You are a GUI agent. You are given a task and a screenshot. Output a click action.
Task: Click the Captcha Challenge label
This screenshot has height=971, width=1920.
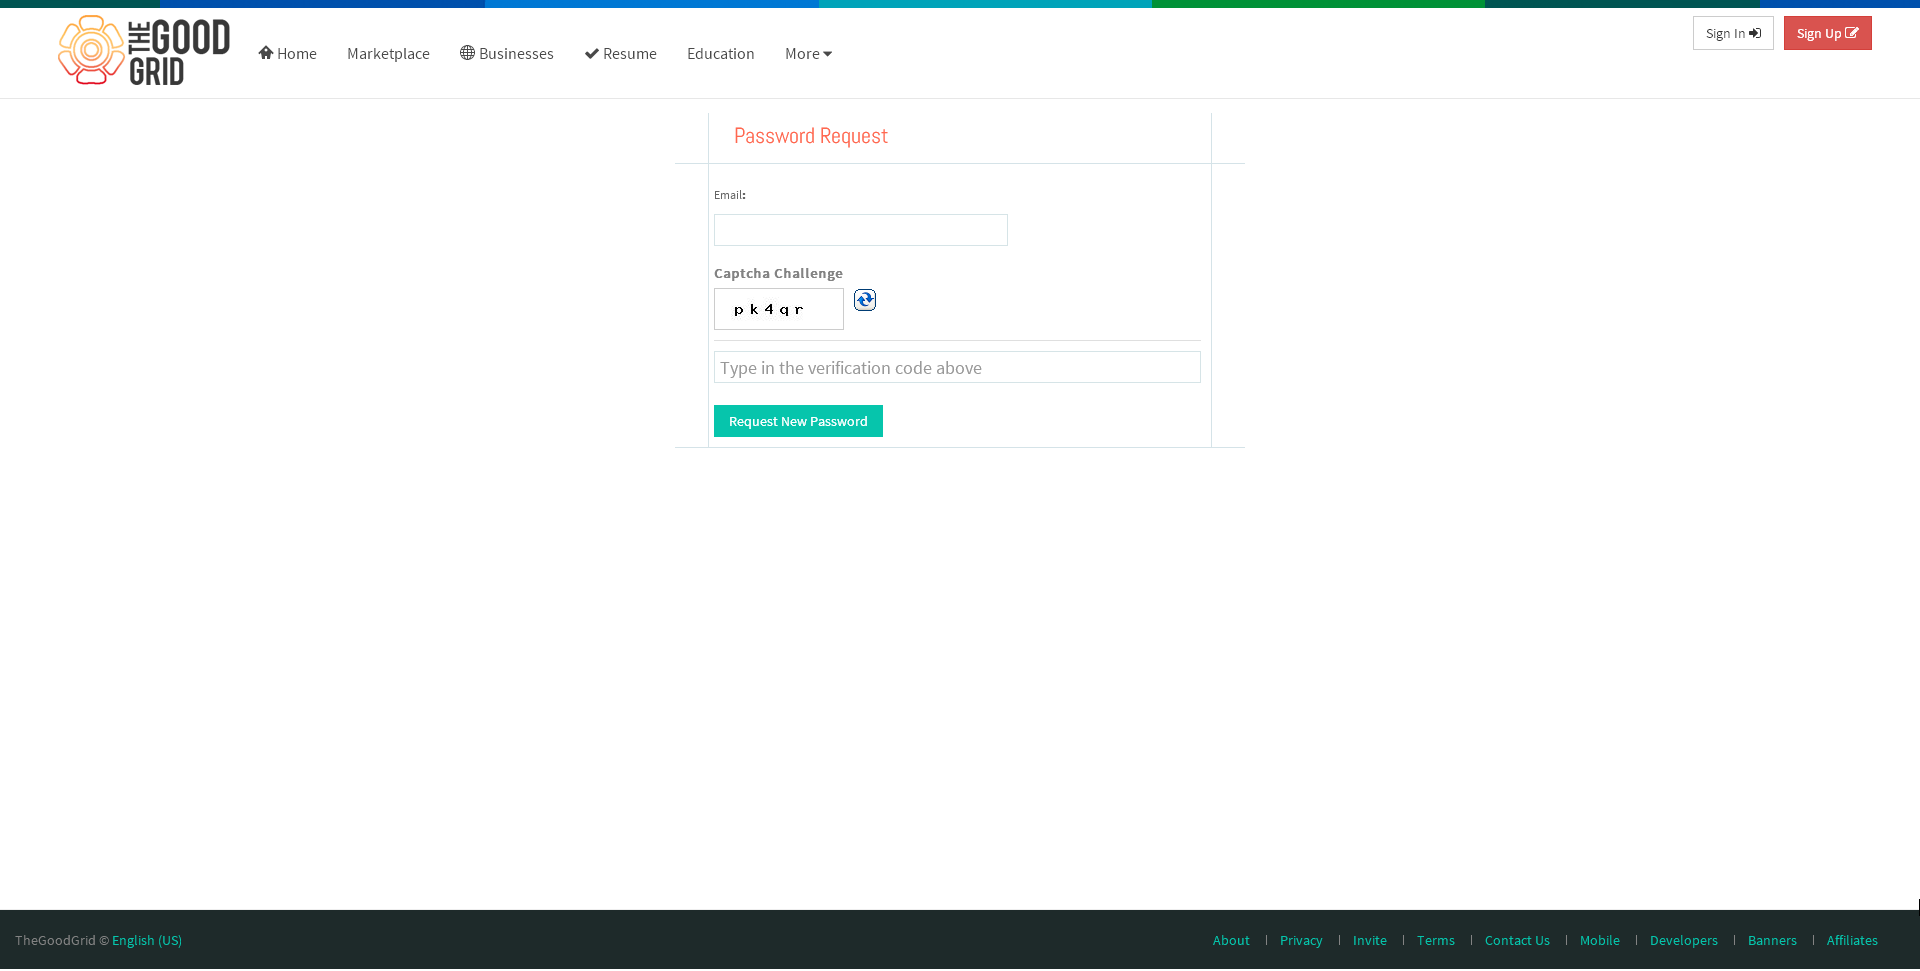[x=778, y=273]
